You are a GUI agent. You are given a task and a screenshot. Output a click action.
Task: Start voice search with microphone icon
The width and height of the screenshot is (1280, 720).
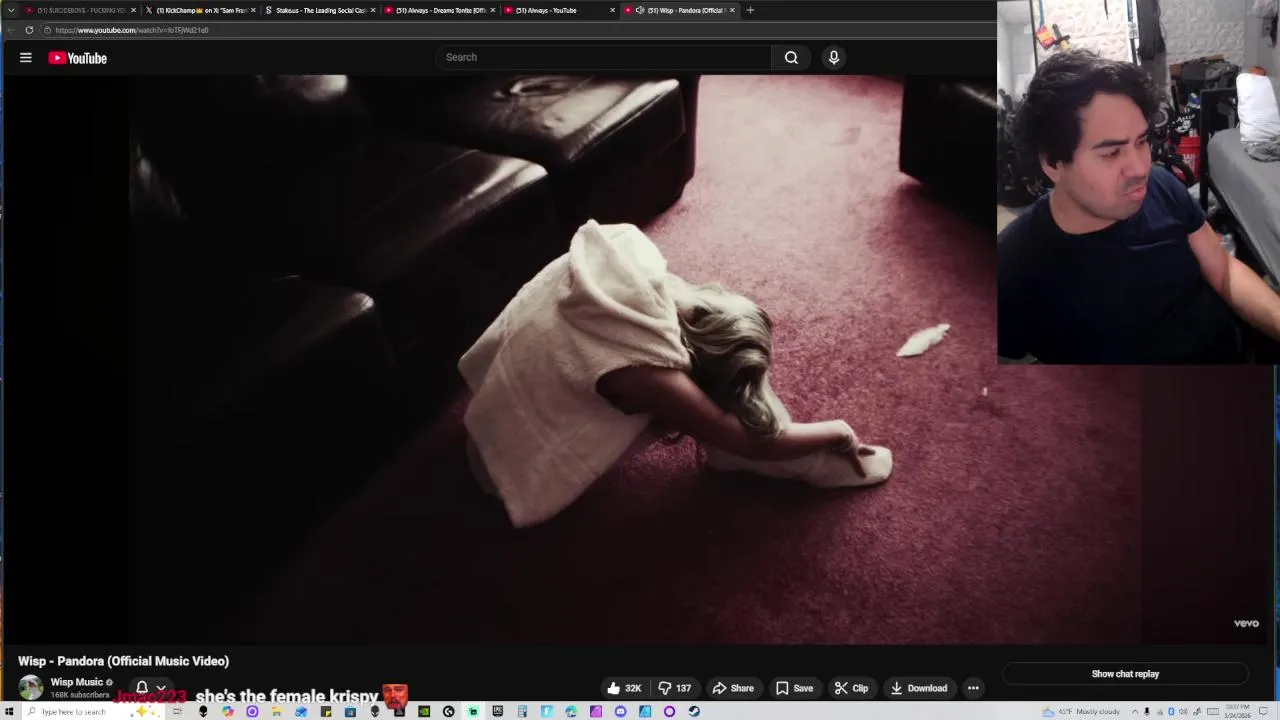pos(834,57)
